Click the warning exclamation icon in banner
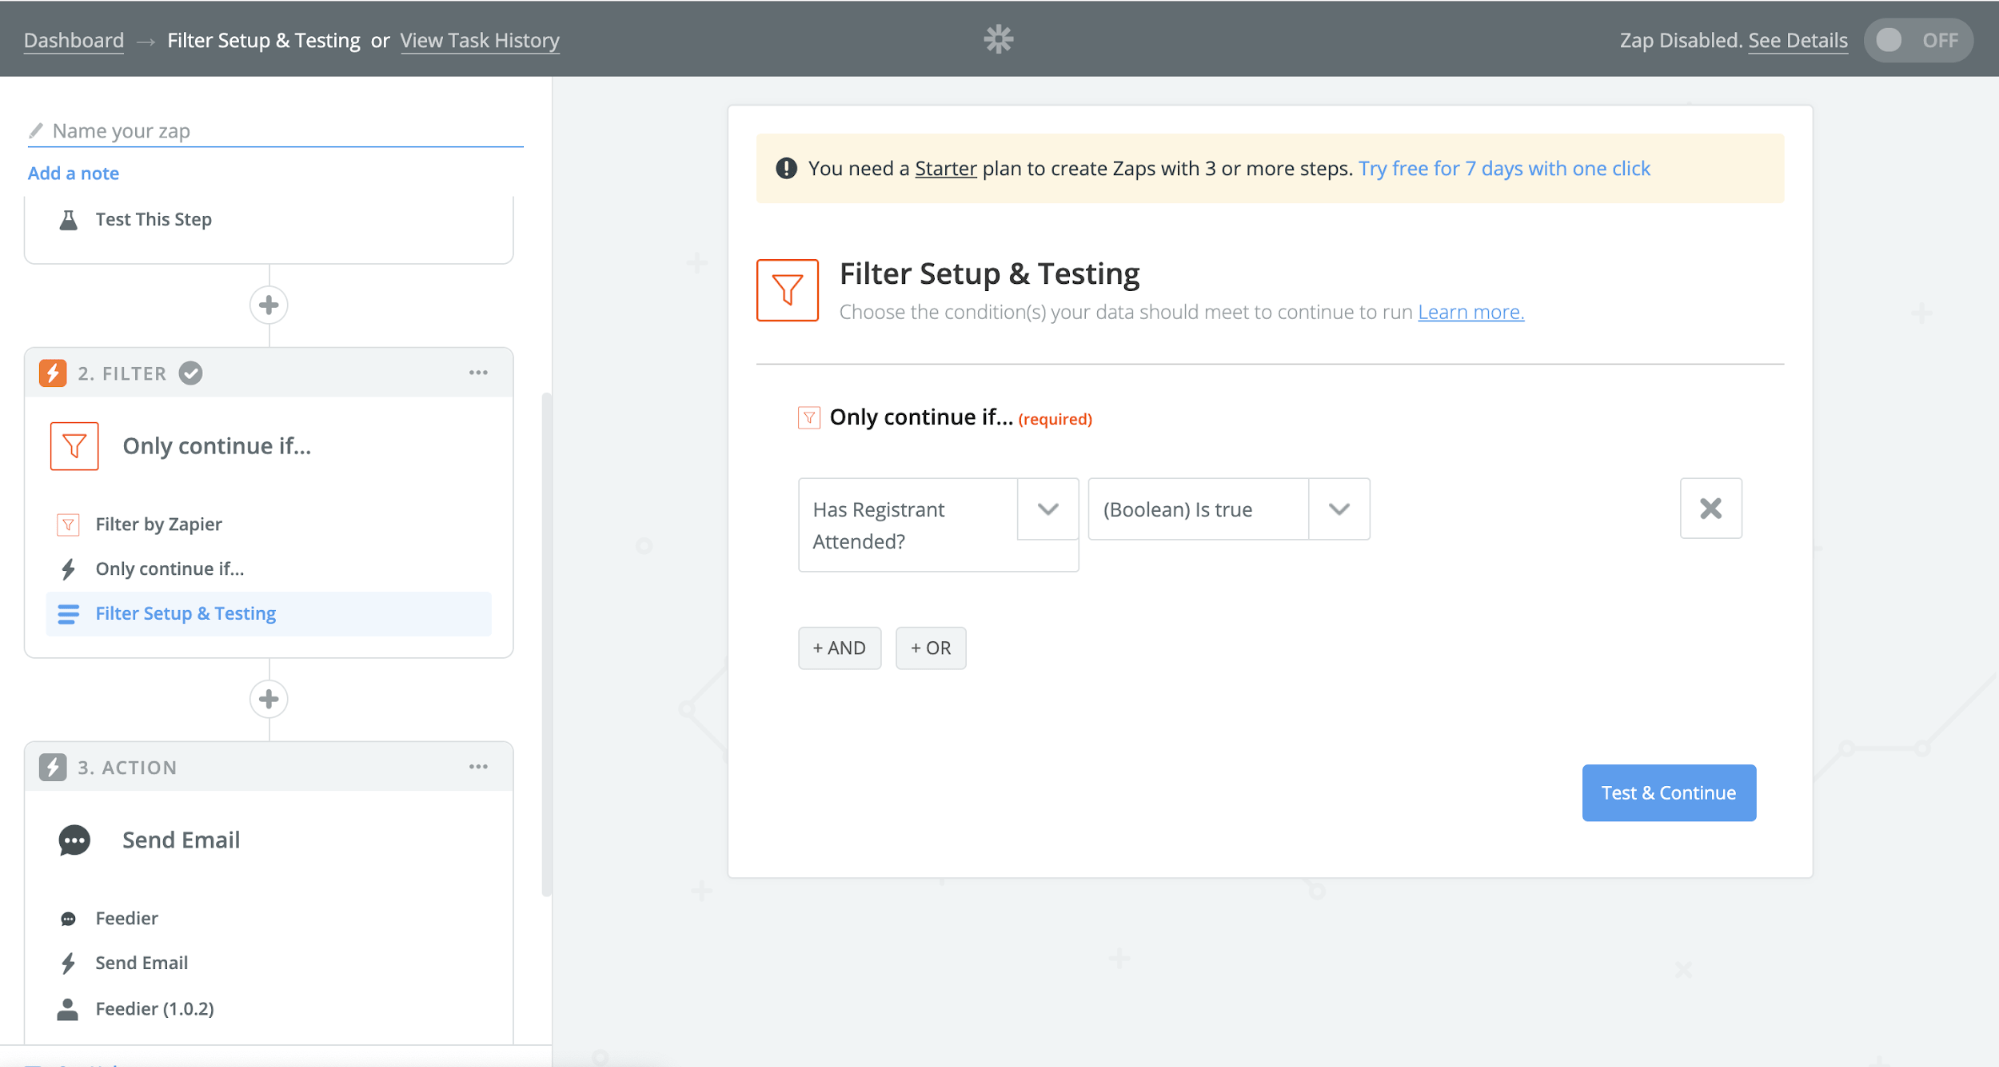 click(786, 168)
